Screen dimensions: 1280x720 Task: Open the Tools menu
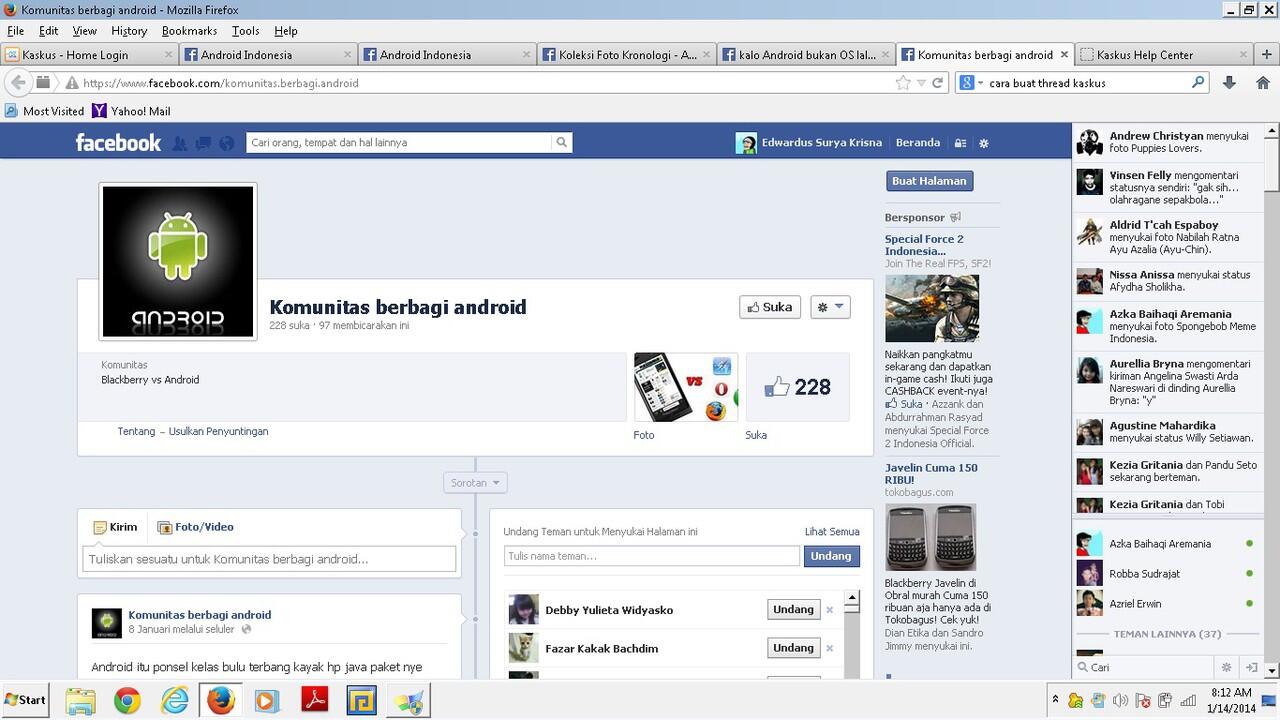pyautogui.click(x=245, y=31)
